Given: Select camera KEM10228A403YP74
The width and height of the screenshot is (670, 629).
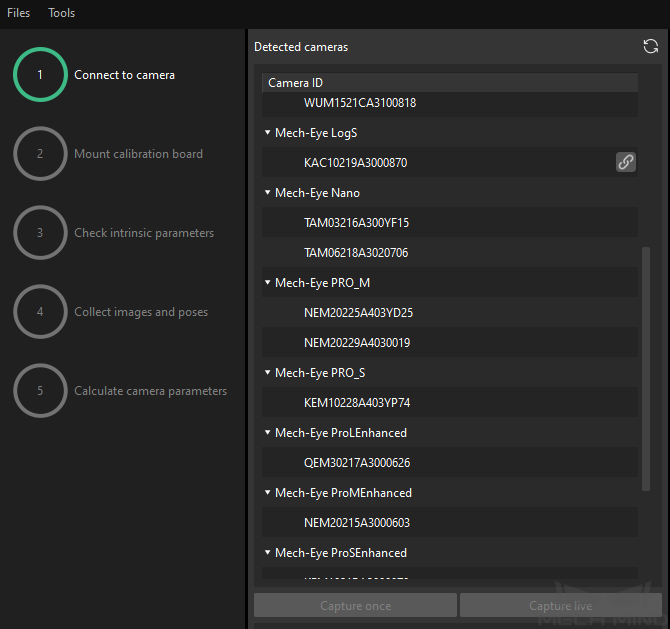Looking at the screenshot, I should pyautogui.click(x=450, y=403).
